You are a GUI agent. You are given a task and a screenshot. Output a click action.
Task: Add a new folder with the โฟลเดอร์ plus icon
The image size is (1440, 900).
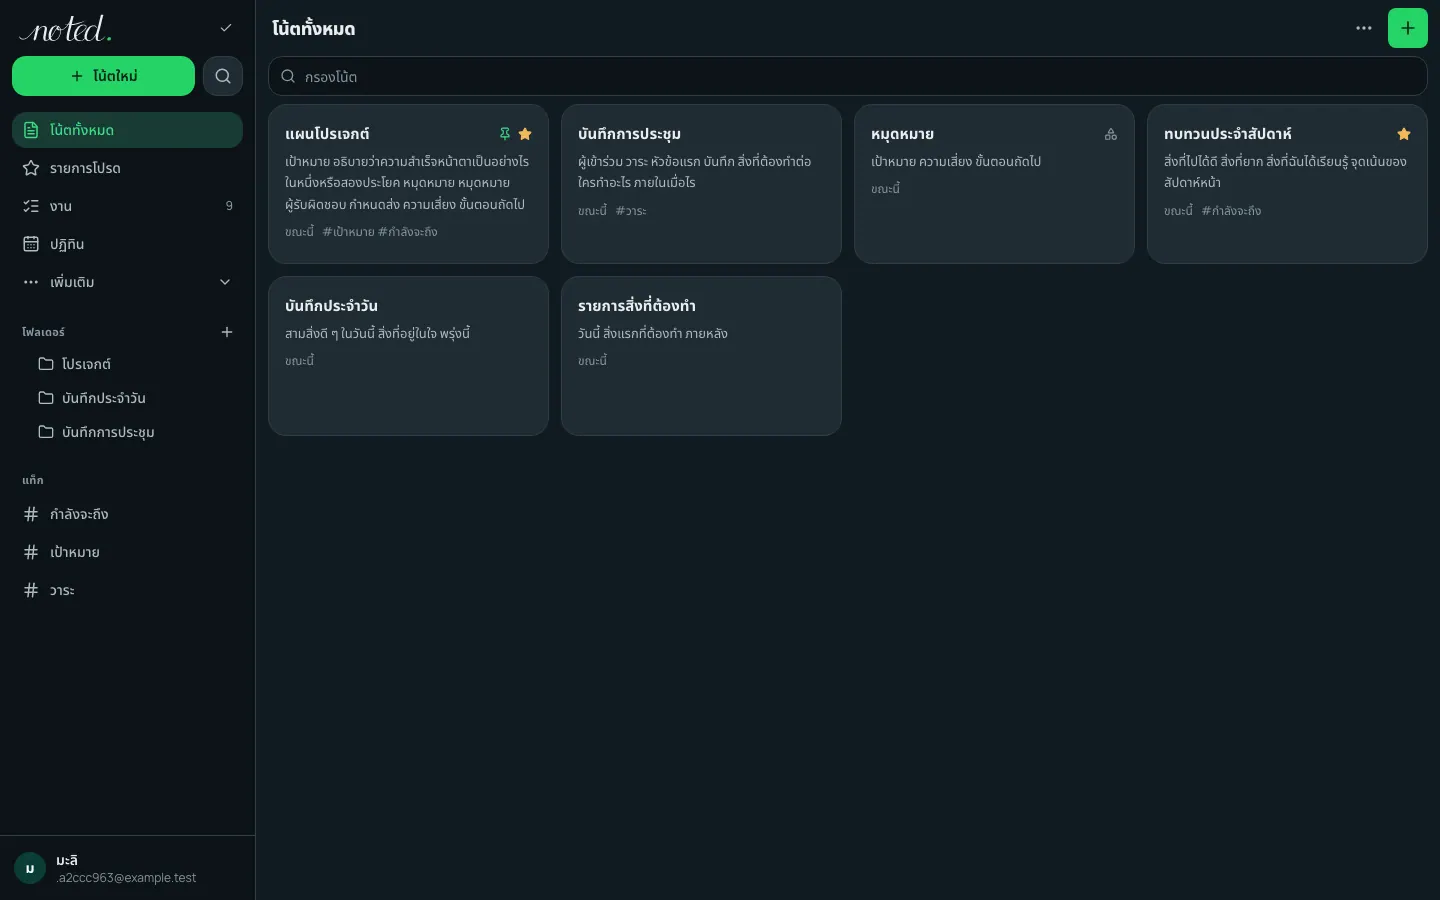(227, 332)
